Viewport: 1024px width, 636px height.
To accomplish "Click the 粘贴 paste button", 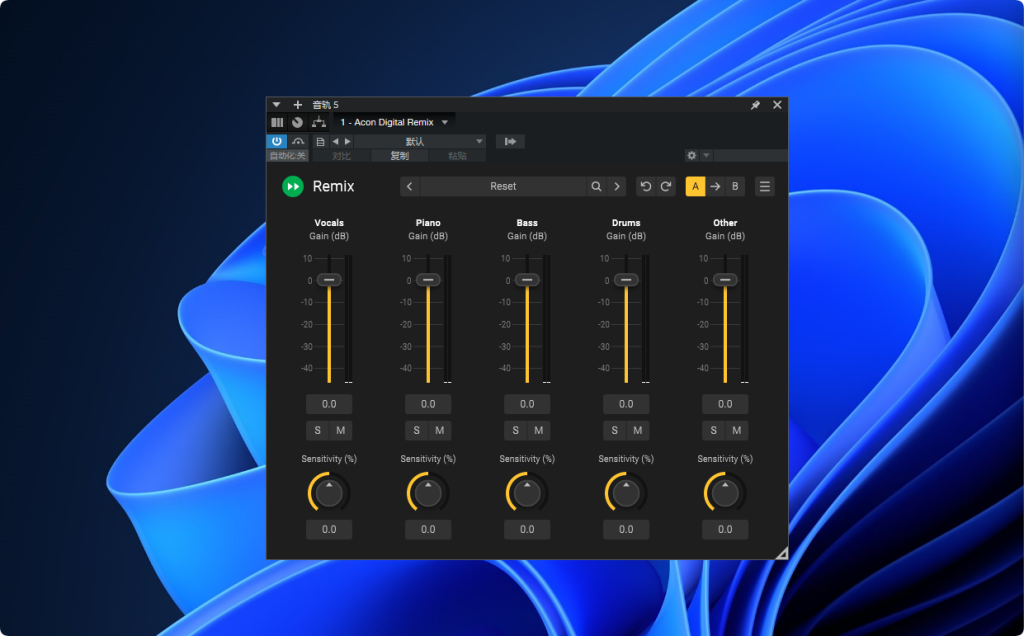I will 457,155.
